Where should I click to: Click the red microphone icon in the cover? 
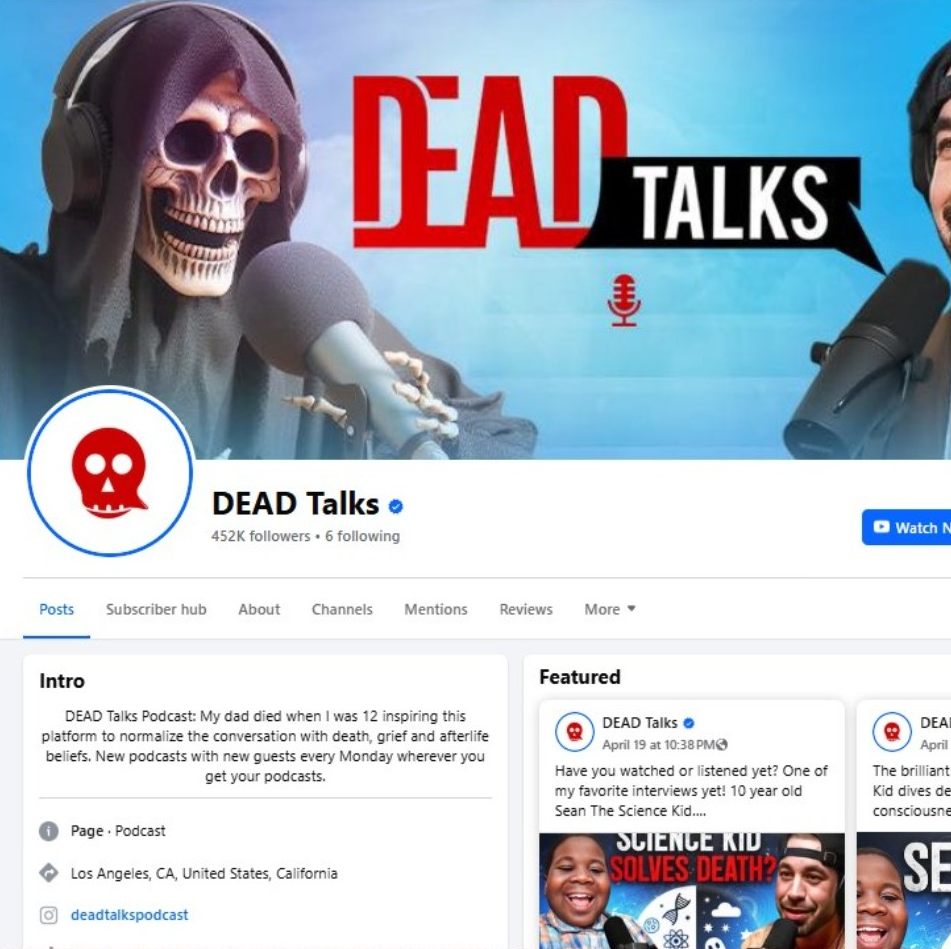tap(624, 301)
